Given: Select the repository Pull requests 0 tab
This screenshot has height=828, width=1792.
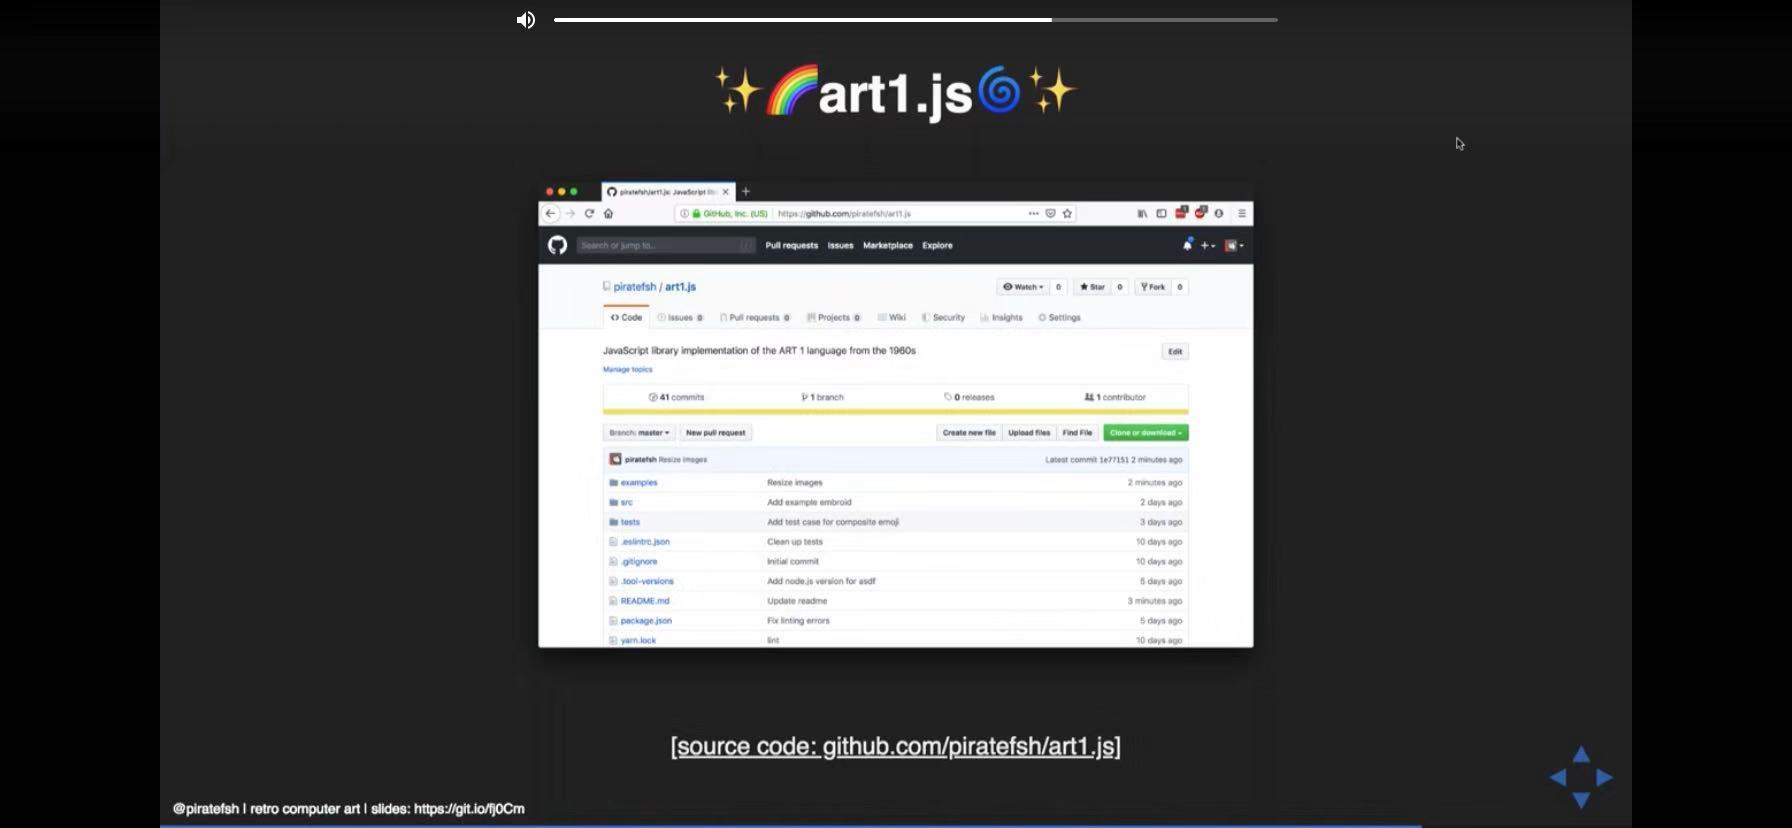Looking at the screenshot, I should coord(755,317).
